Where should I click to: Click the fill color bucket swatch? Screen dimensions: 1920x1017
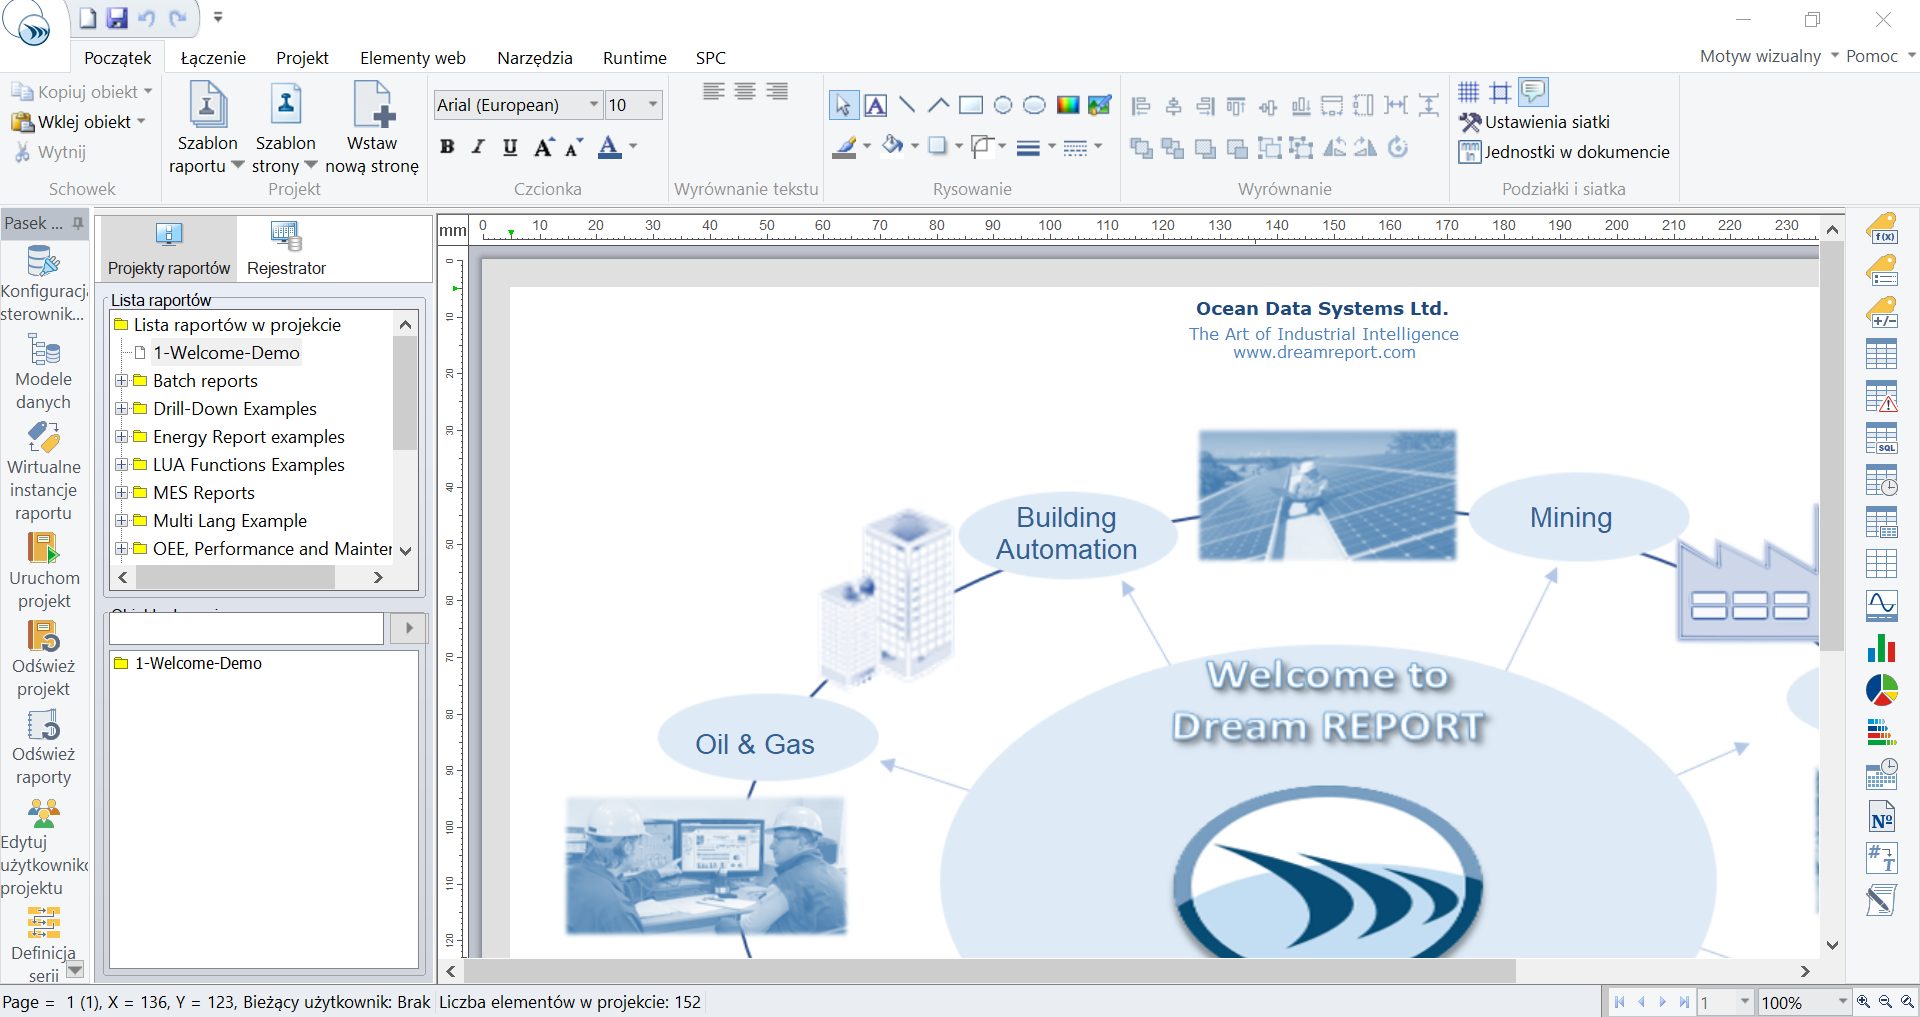[893, 147]
